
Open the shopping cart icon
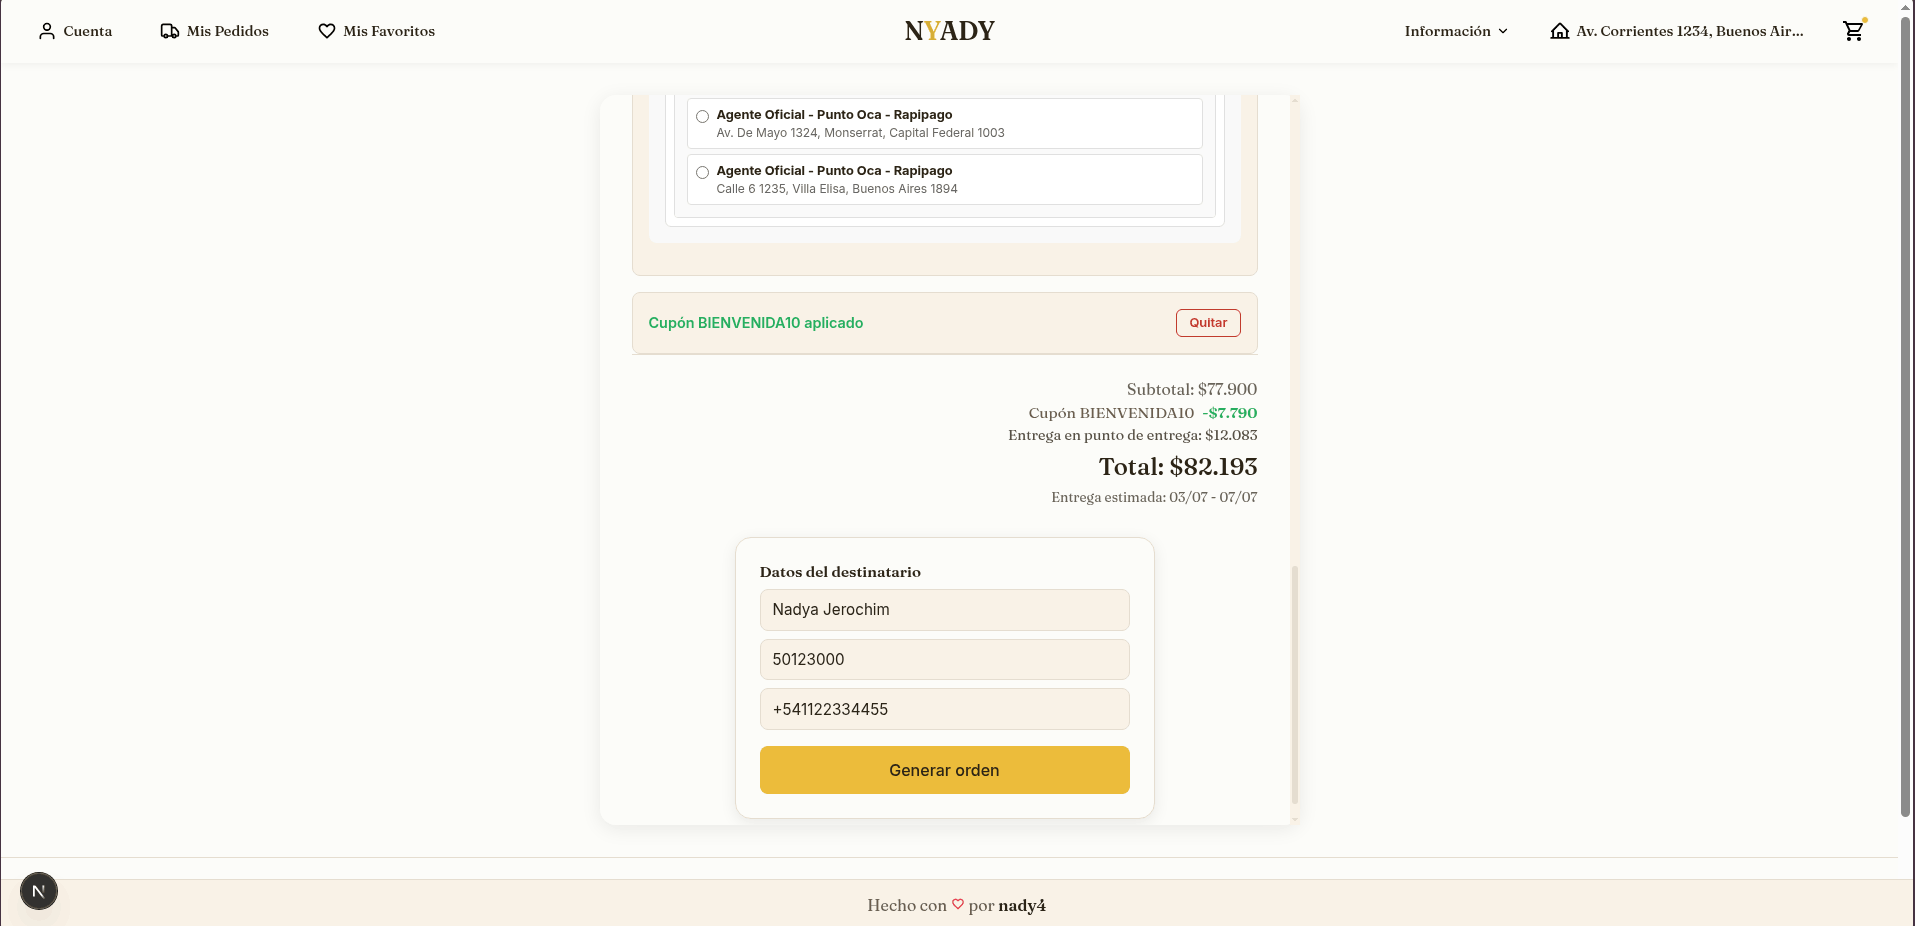point(1854,30)
